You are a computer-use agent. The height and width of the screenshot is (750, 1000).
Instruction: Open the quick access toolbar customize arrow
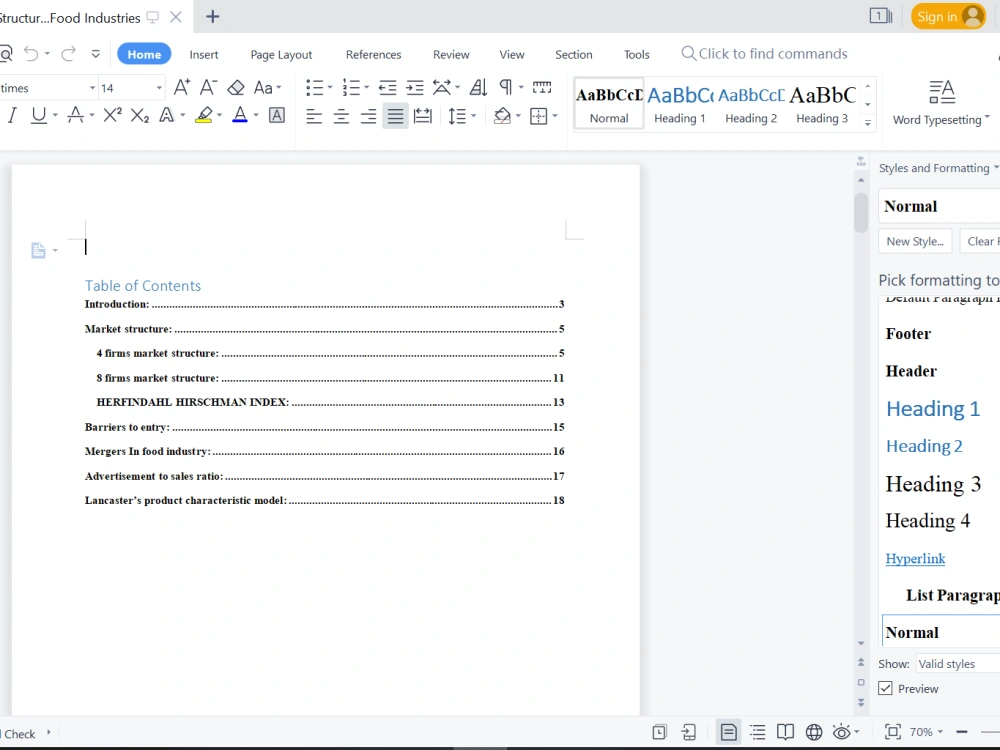click(96, 54)
